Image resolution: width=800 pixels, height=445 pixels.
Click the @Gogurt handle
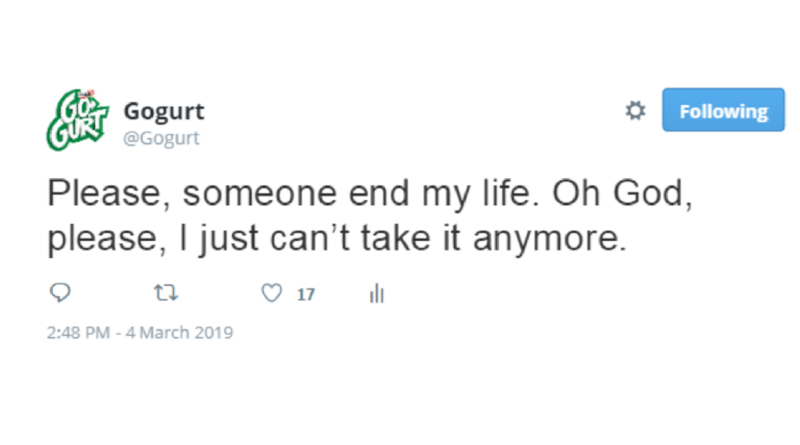pos(161,138)
